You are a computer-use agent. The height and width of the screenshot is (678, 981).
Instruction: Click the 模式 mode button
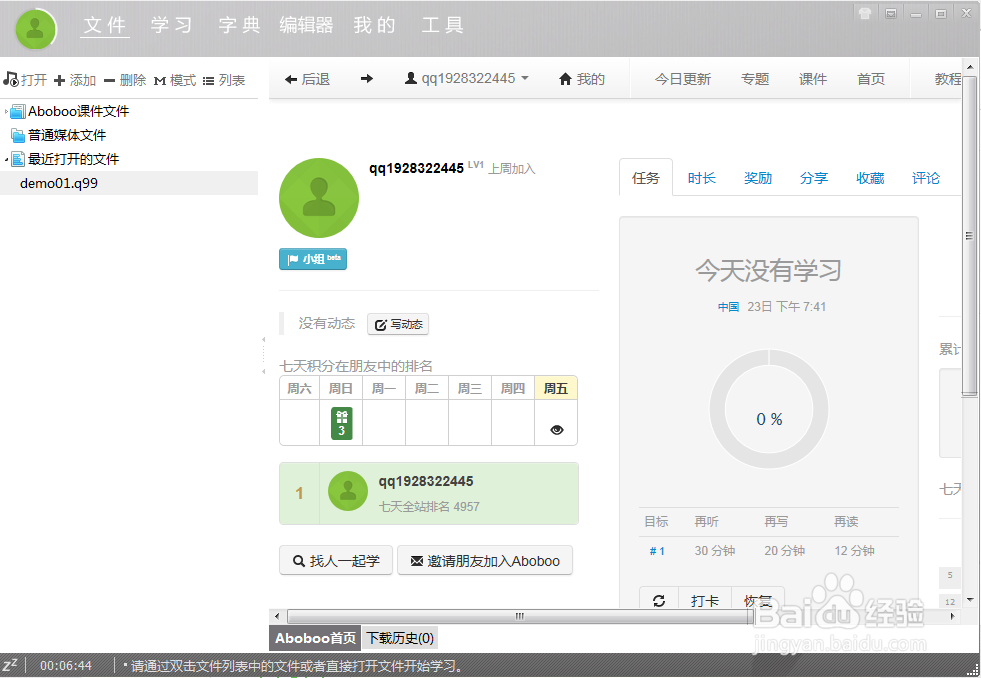pos(175,80)
